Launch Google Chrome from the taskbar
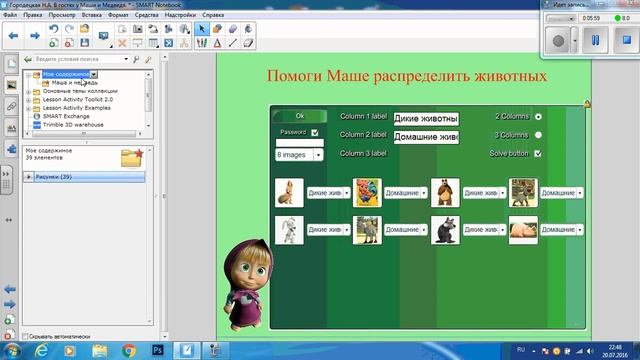This screenshot has height=360, width=640. (129, 351)
